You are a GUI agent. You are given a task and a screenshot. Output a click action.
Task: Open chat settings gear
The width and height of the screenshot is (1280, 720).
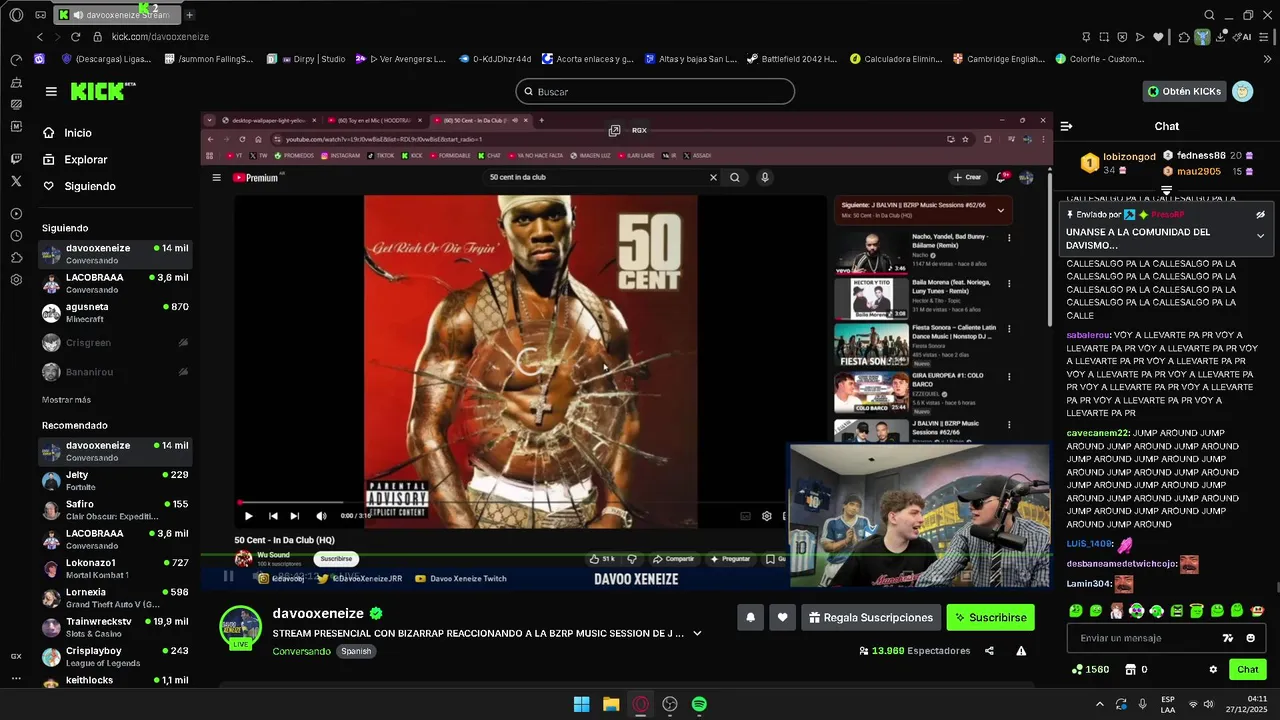[1213, 670]
